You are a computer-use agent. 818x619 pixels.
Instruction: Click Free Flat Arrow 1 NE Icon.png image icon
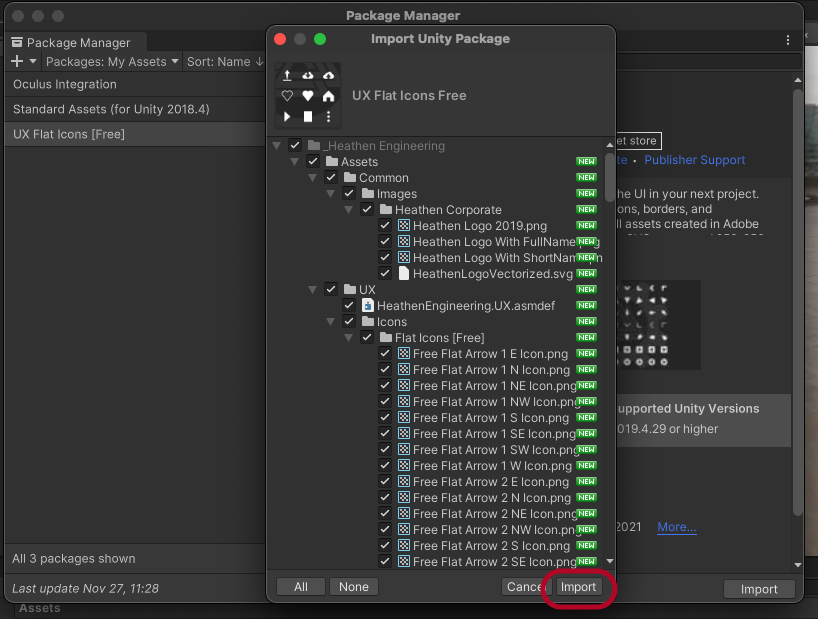pyautogui.click(x=404, y=385)
